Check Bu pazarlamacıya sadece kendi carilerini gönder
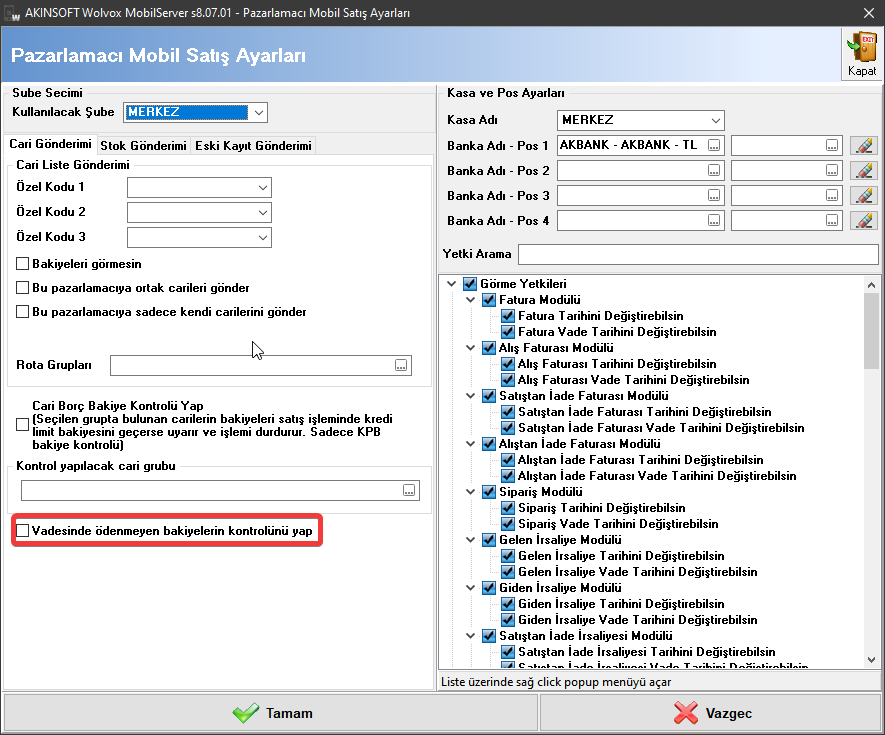This screenshot has width=885, height=735. 23,312
